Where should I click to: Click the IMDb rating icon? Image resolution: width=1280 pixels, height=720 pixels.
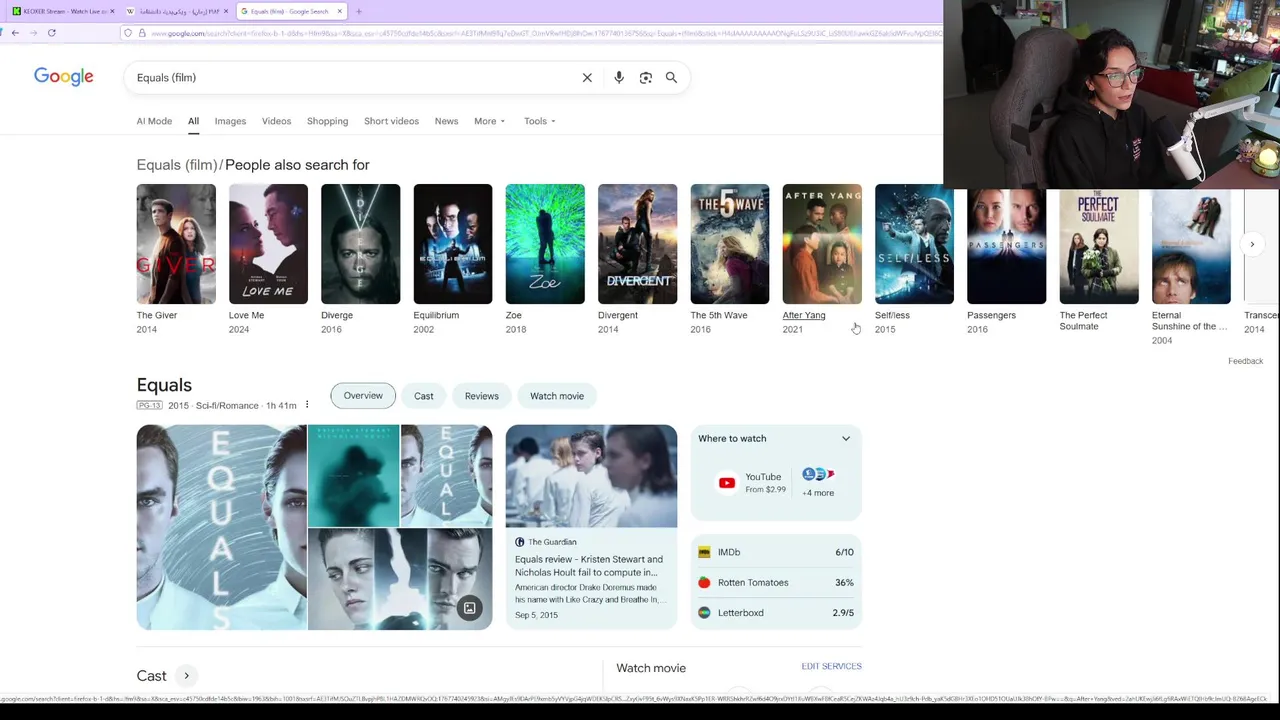click(x=704, y=552)
